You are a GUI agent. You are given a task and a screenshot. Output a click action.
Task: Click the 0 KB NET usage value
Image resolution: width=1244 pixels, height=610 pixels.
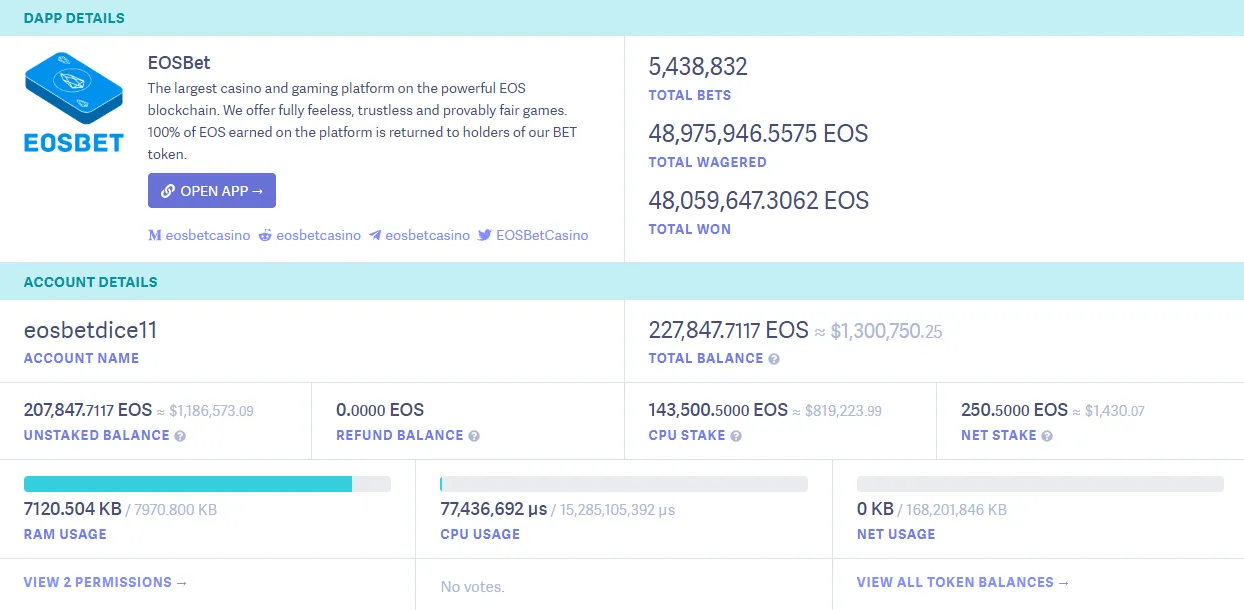point(875,509)
